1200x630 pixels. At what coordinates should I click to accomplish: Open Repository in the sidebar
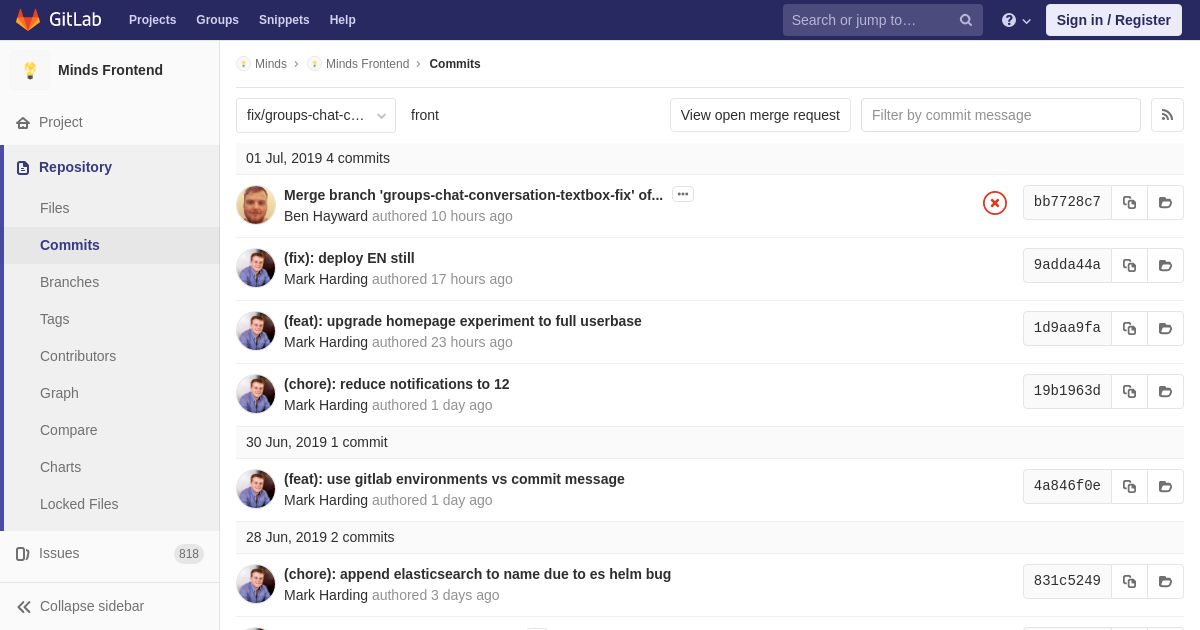click(110, 167)
